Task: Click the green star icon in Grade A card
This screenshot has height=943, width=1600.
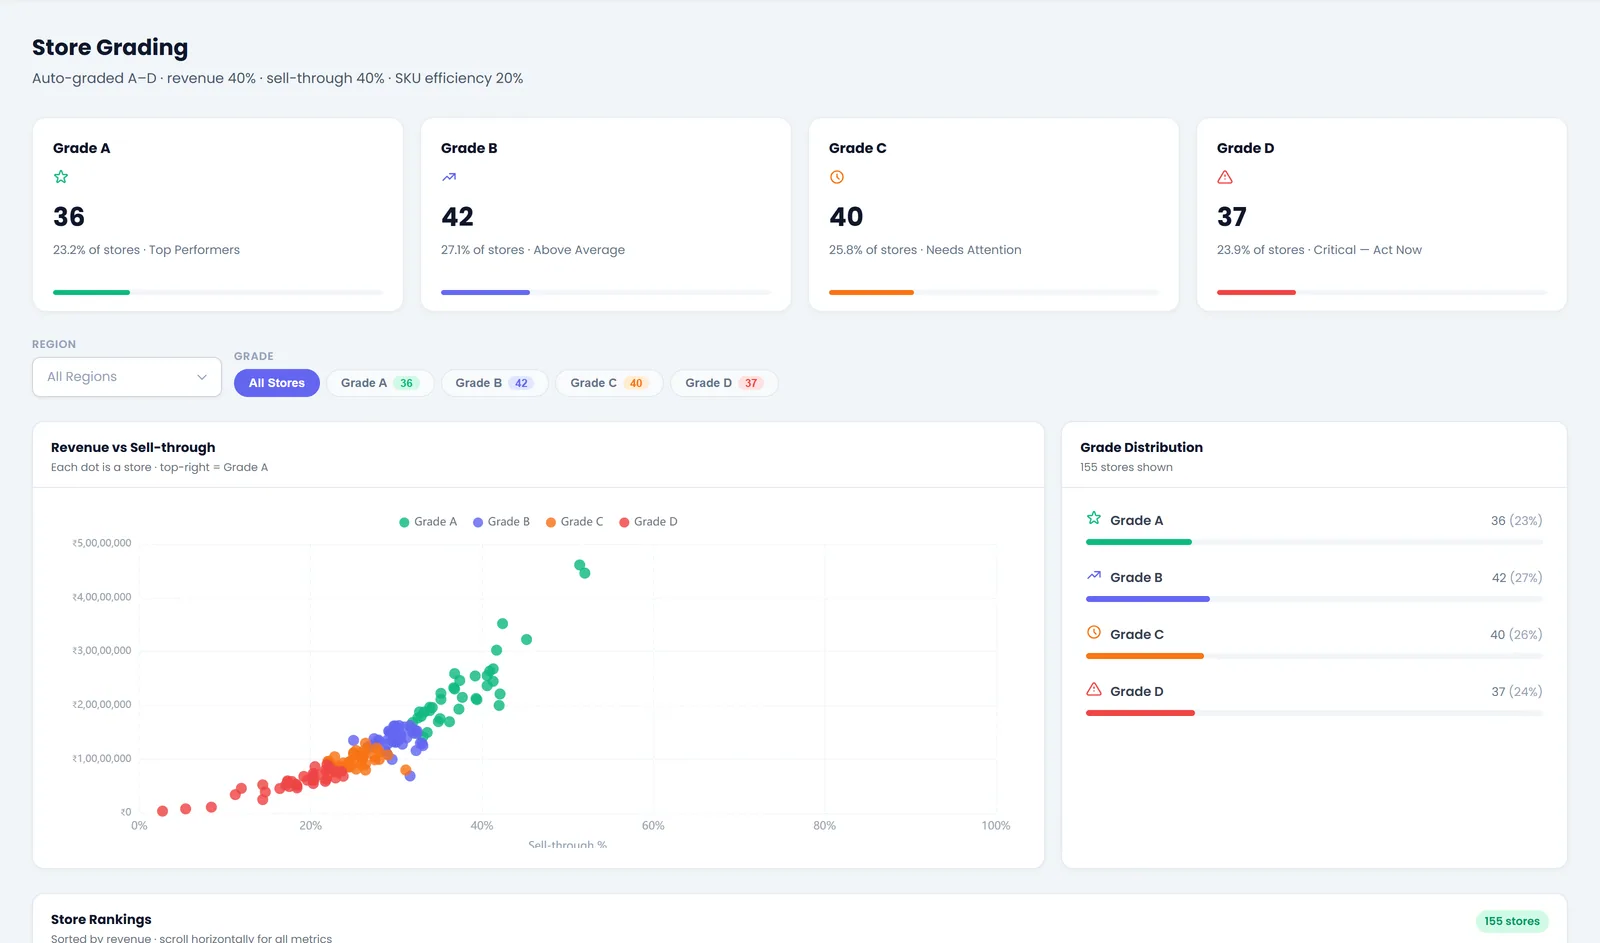Action: point(61,177)
